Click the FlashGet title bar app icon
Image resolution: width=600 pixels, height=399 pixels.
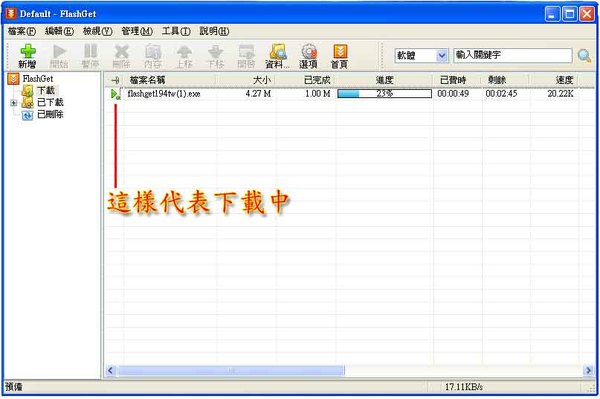(x=11, y=14)
